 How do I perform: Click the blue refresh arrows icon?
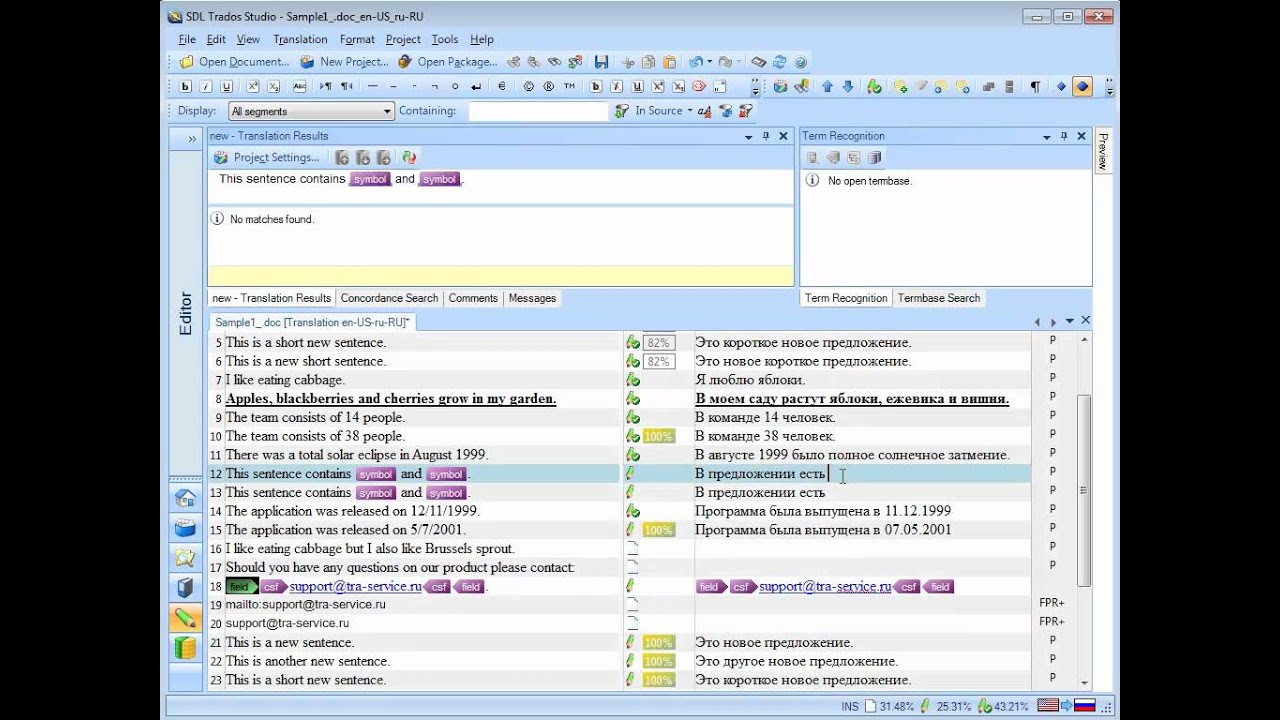[780, 62]
